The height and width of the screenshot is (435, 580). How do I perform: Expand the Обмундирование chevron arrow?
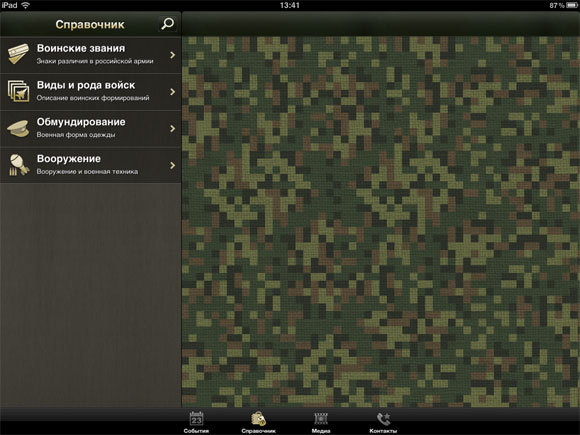(x=172, y=128)
